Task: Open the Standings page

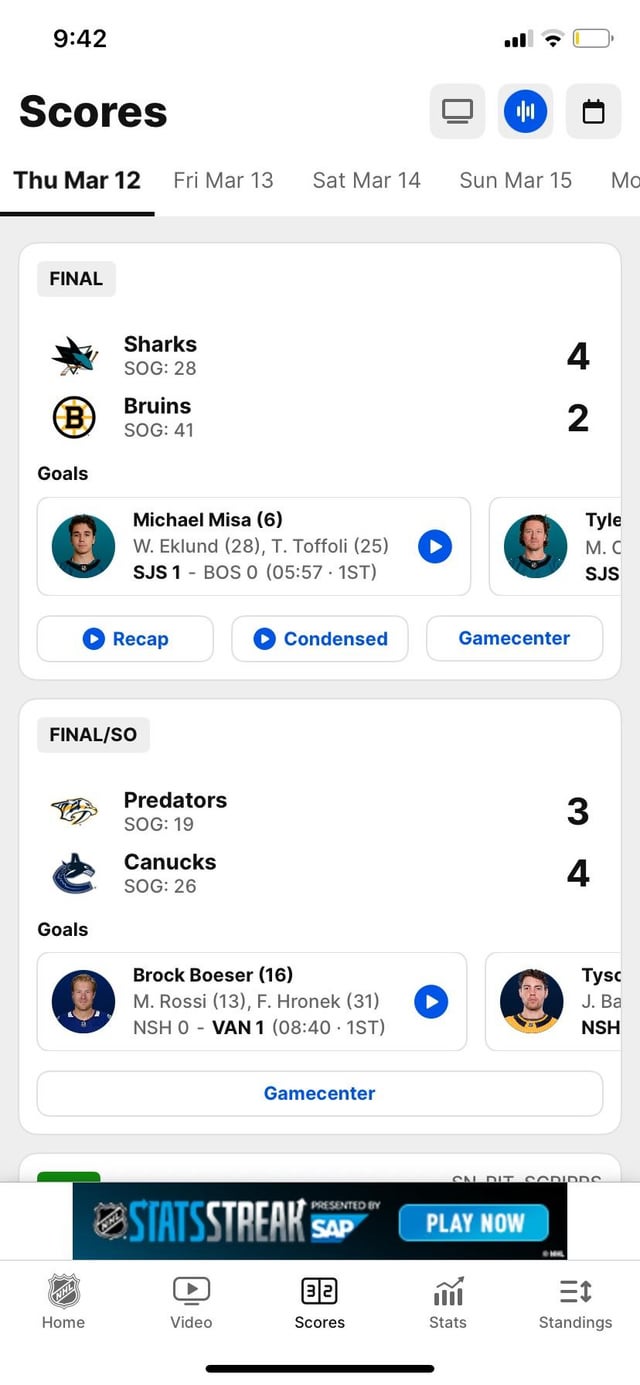Action: (575, 1303)
